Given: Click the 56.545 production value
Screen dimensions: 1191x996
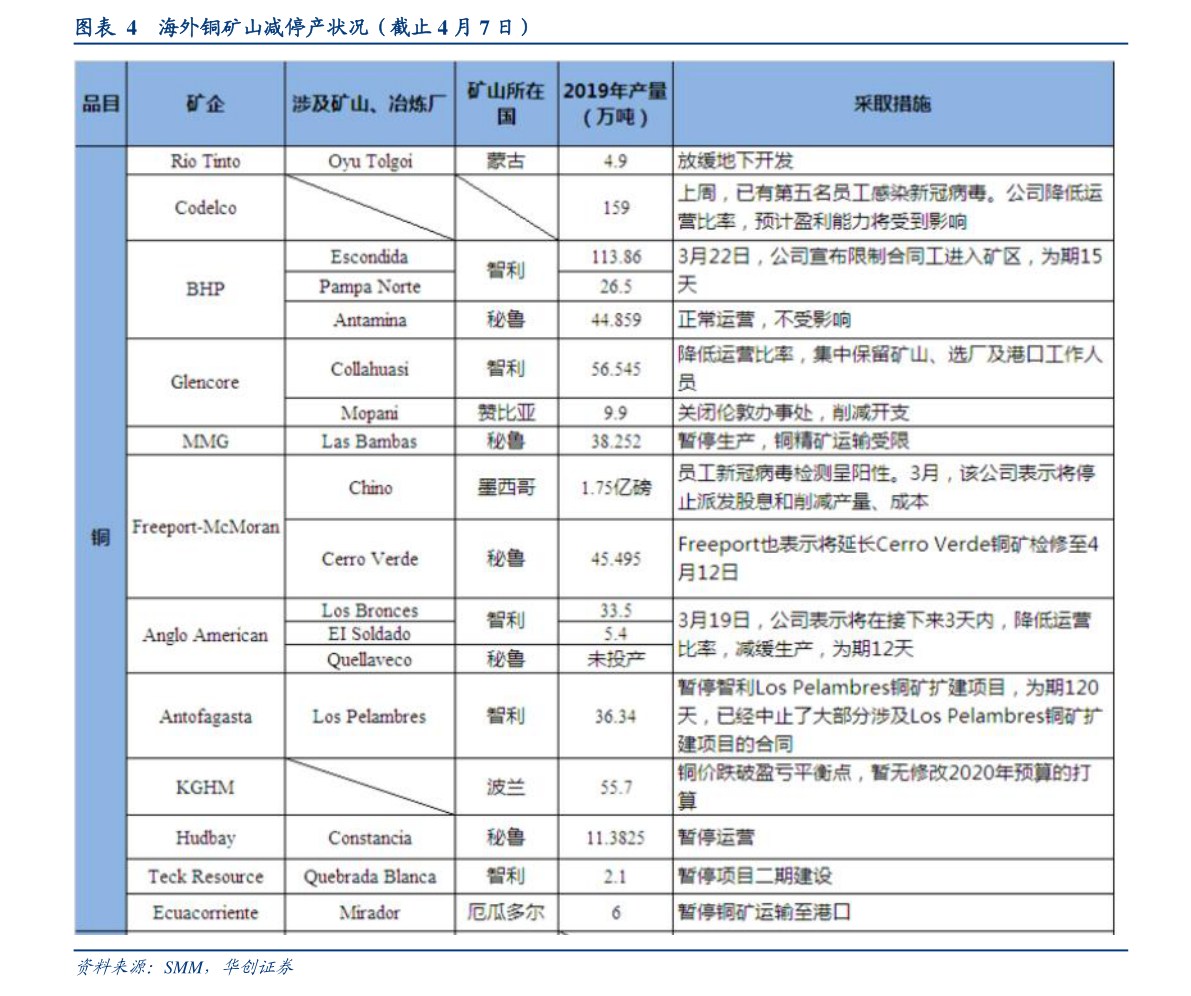Looking at the screenshot, I should tap(615, 369).
